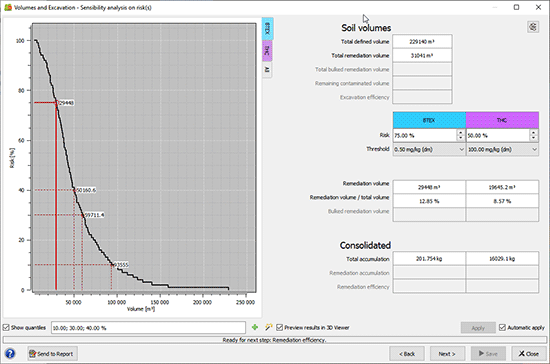Image resolution: width=550 pixels, height=364 pixels.
Task: Click the magic wand icon beside quantiles
Action: (x=269, y=327)
